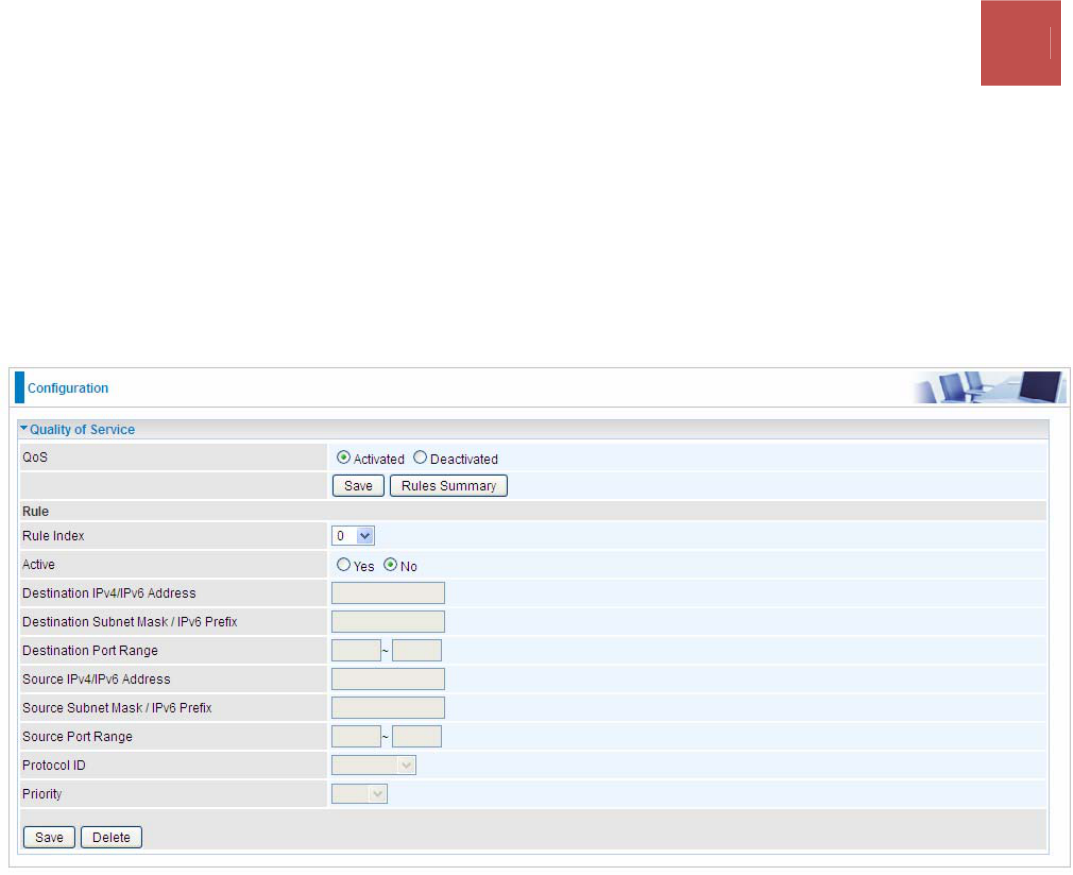
Task: Click the Destination IPv4/IPv6 Address field
Action: [x=388, y=593]
